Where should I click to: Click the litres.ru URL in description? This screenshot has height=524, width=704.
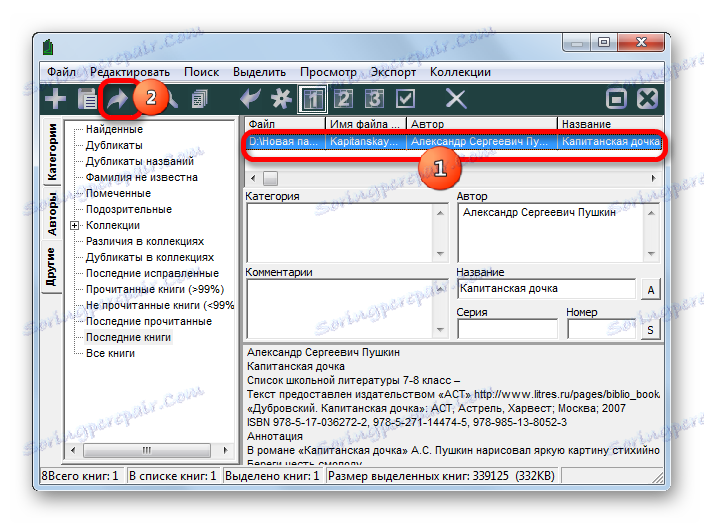pyautogui.click(x=567, y=395)
